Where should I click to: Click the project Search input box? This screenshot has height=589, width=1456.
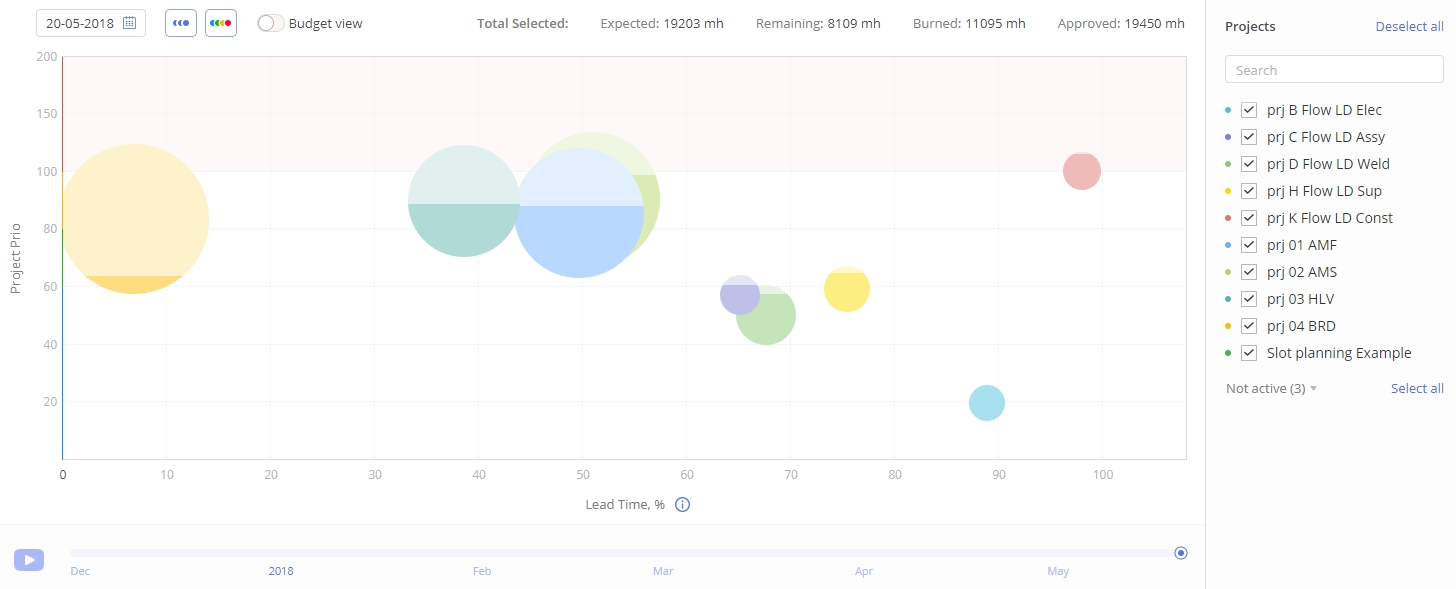[x=1333, y=69]
